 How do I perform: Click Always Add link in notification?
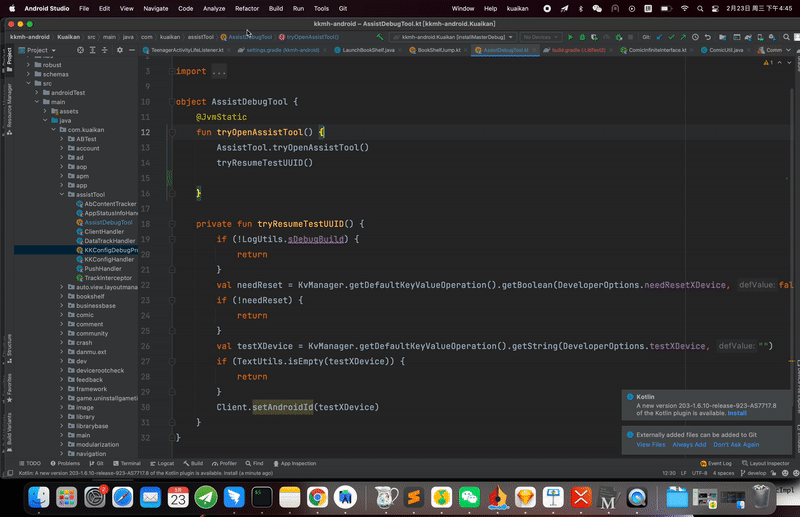tap(689, 445)
